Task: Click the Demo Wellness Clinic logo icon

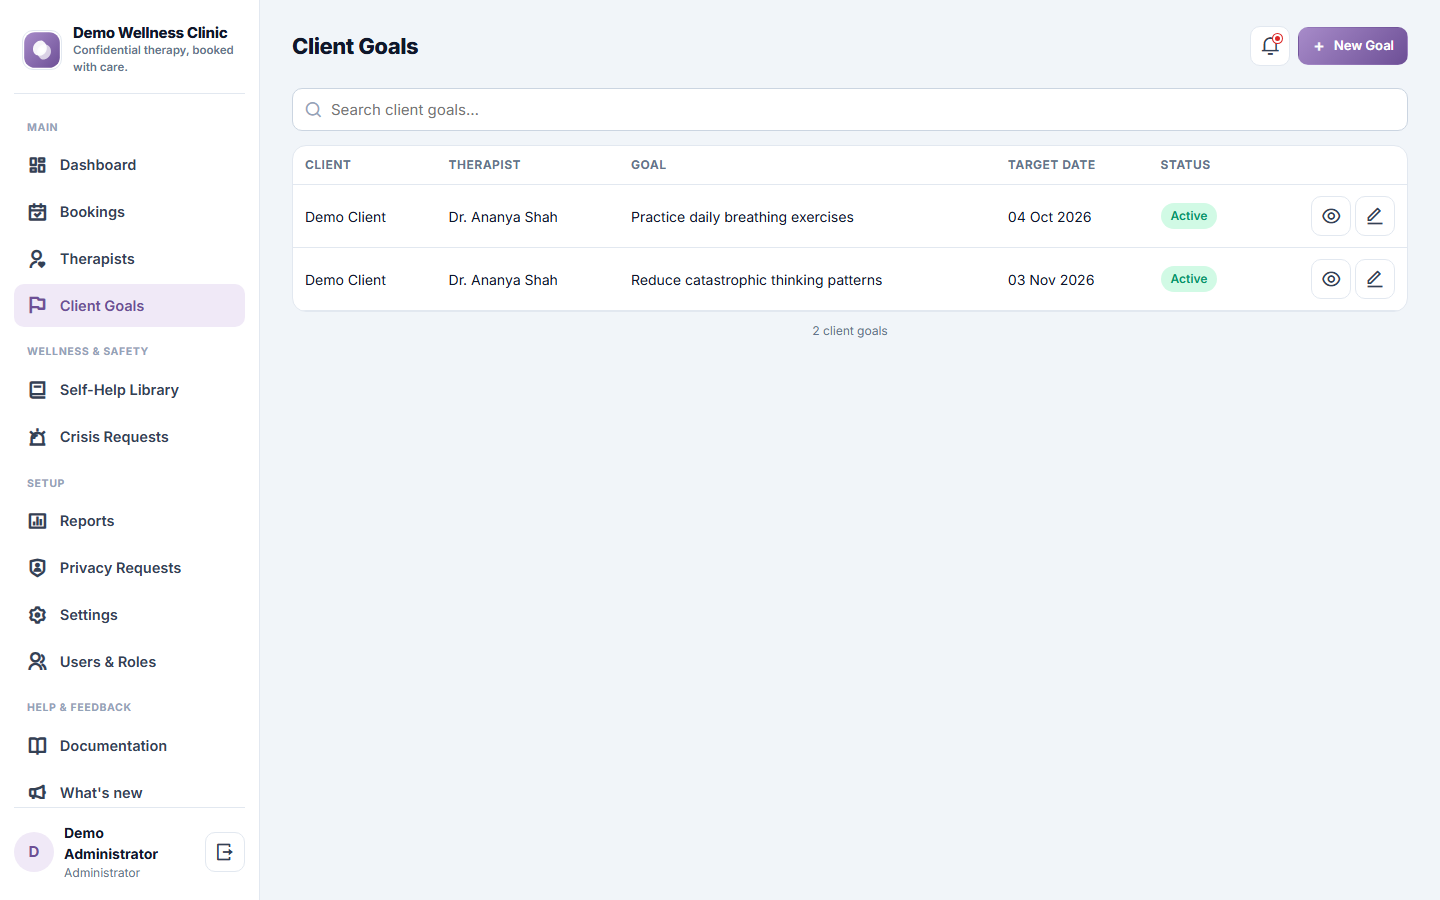Action: pos(42,49)
